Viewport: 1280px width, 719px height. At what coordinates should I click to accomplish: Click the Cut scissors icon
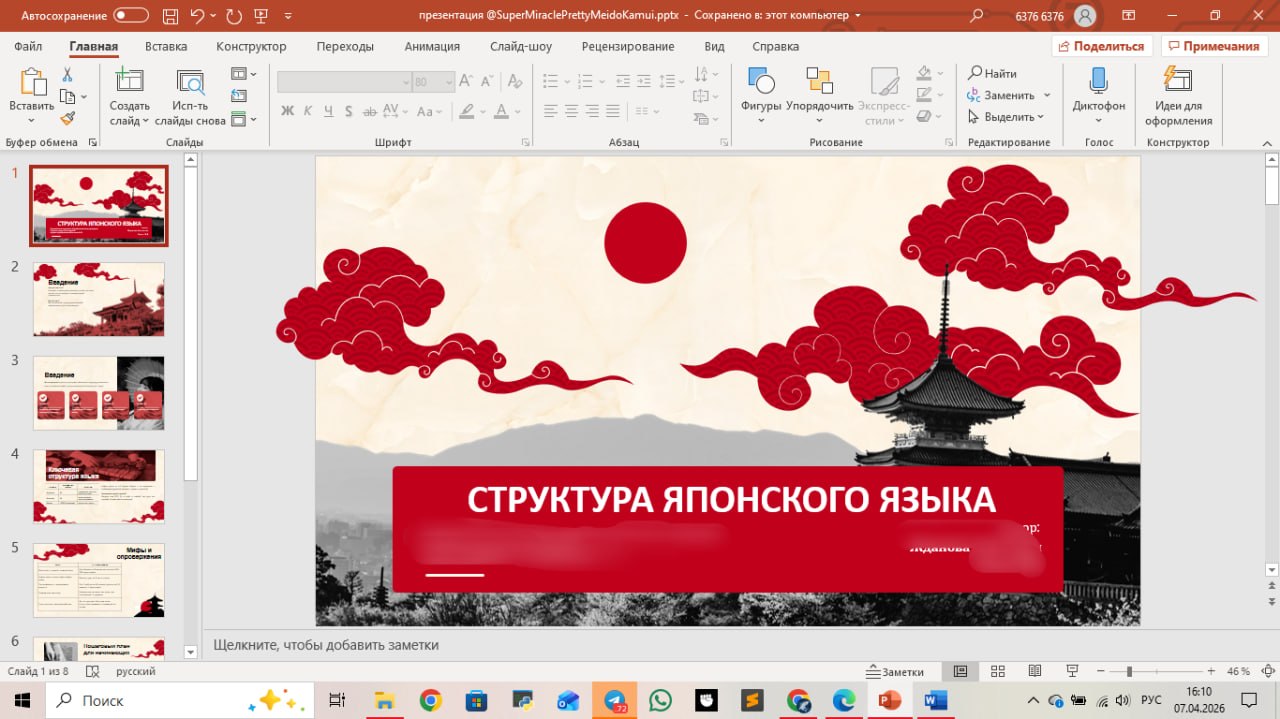tap(67, 75)
